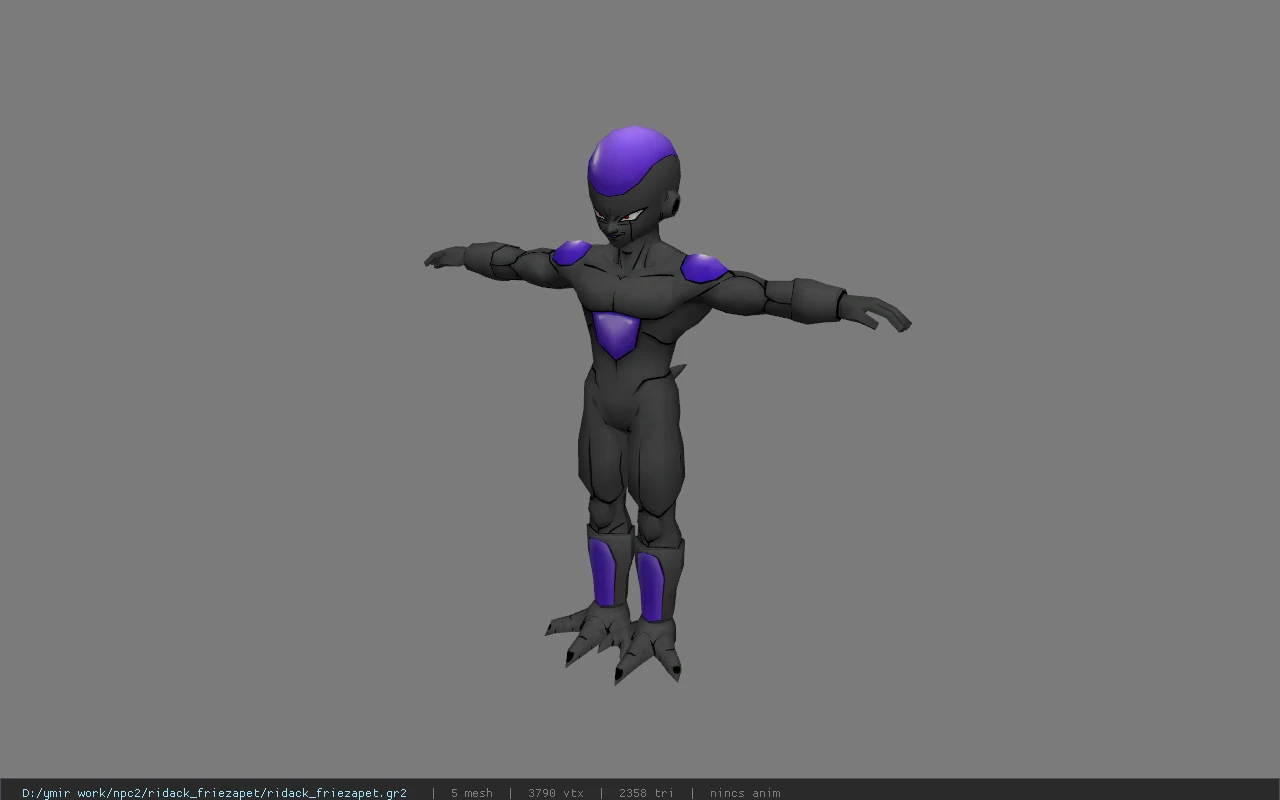Click the "3790 vtx" vertex count
The height and width of the screenshot is (800, 1280).
coord(556,793)
